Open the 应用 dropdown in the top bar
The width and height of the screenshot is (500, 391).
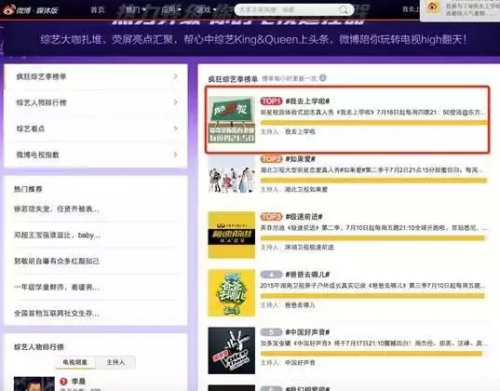[171, 10]
